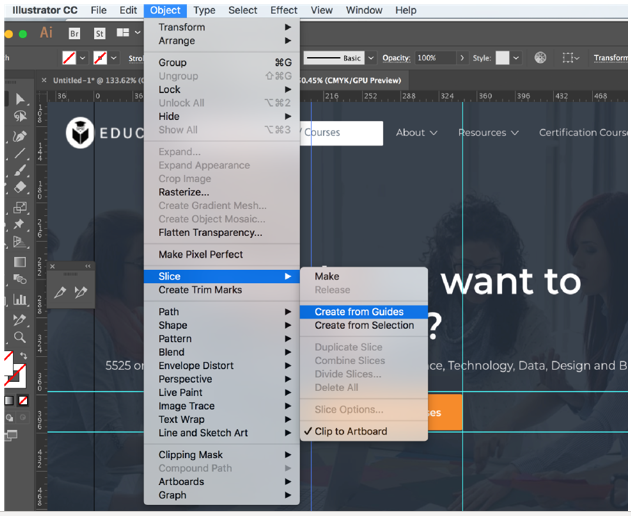Select the Zoom magnifier tool
The image size is (631, 516).
20,337
